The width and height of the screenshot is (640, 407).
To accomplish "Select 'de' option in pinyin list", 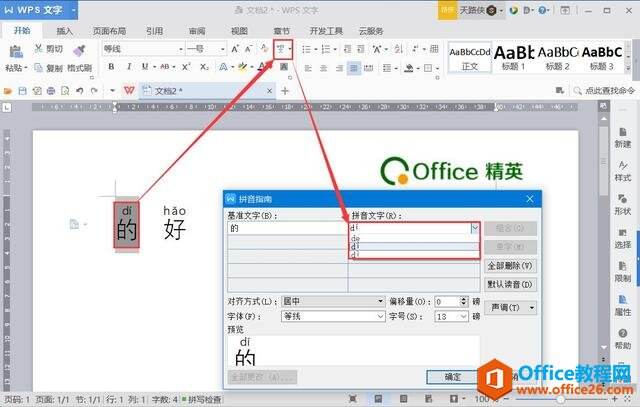I will click(x=414, y=238).
